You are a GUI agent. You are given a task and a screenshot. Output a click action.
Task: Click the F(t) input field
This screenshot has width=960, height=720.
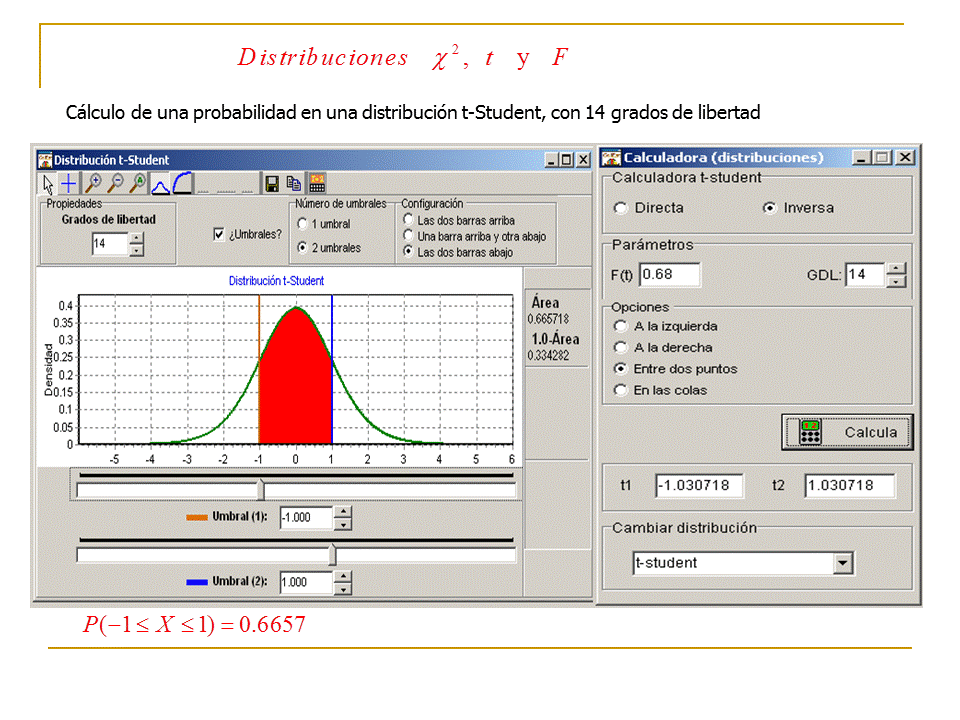(670, 275)
